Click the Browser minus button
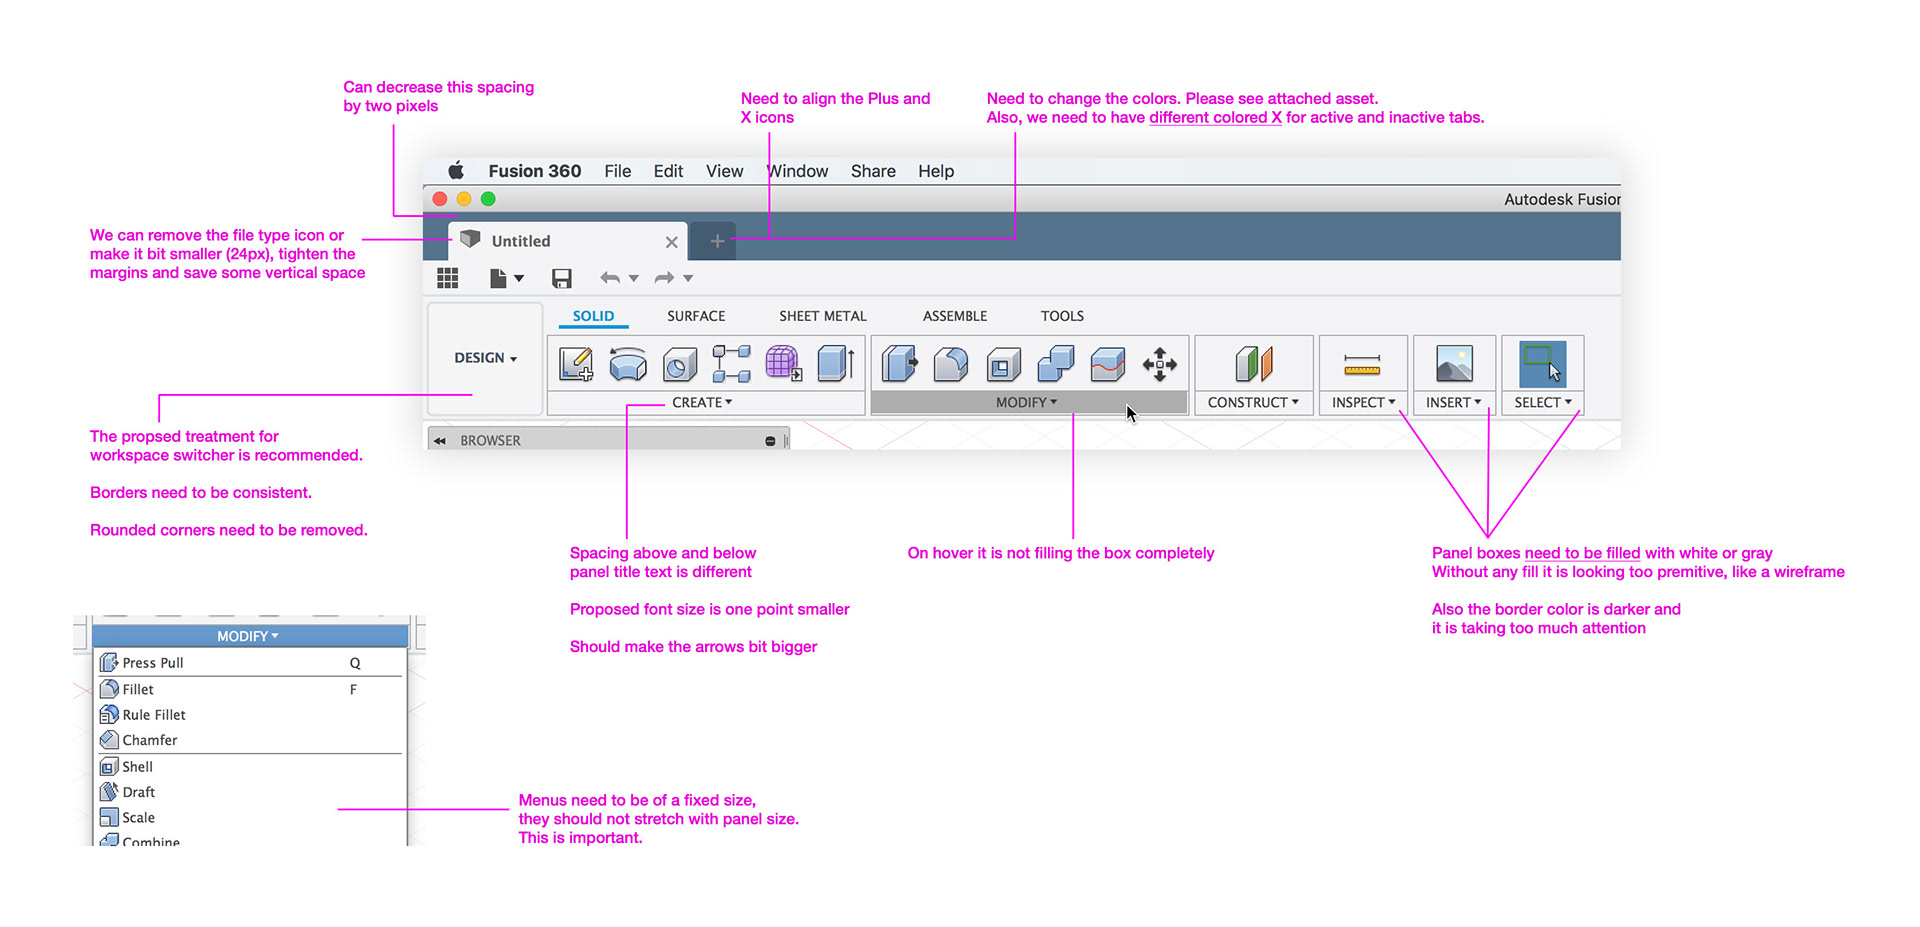 tap(770, 441)
